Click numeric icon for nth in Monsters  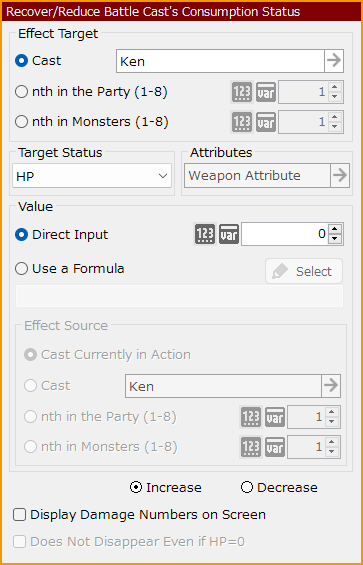(242, 122)
